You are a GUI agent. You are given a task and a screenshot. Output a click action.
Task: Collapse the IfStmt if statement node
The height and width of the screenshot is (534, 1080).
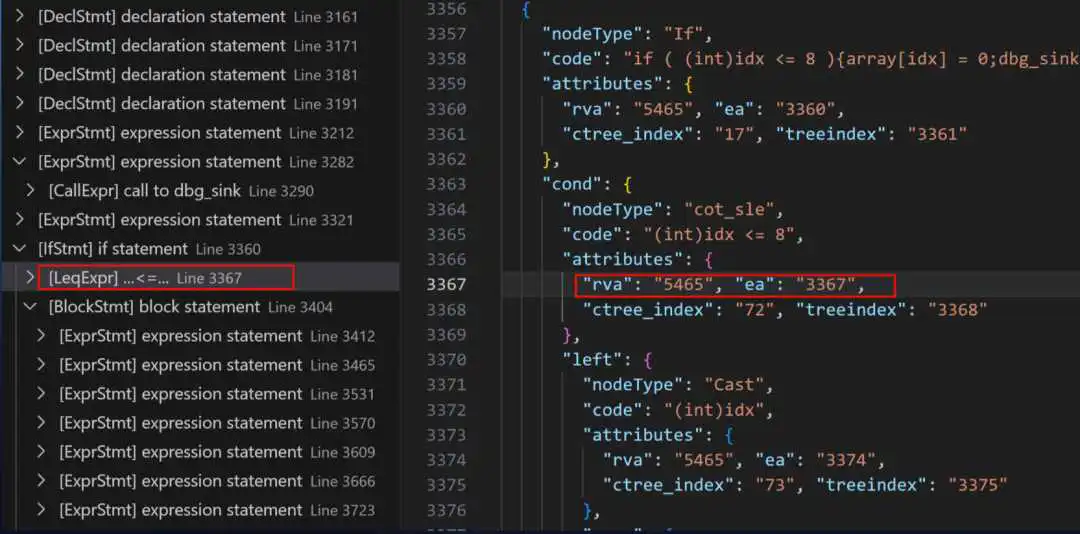tap(19, 249)
